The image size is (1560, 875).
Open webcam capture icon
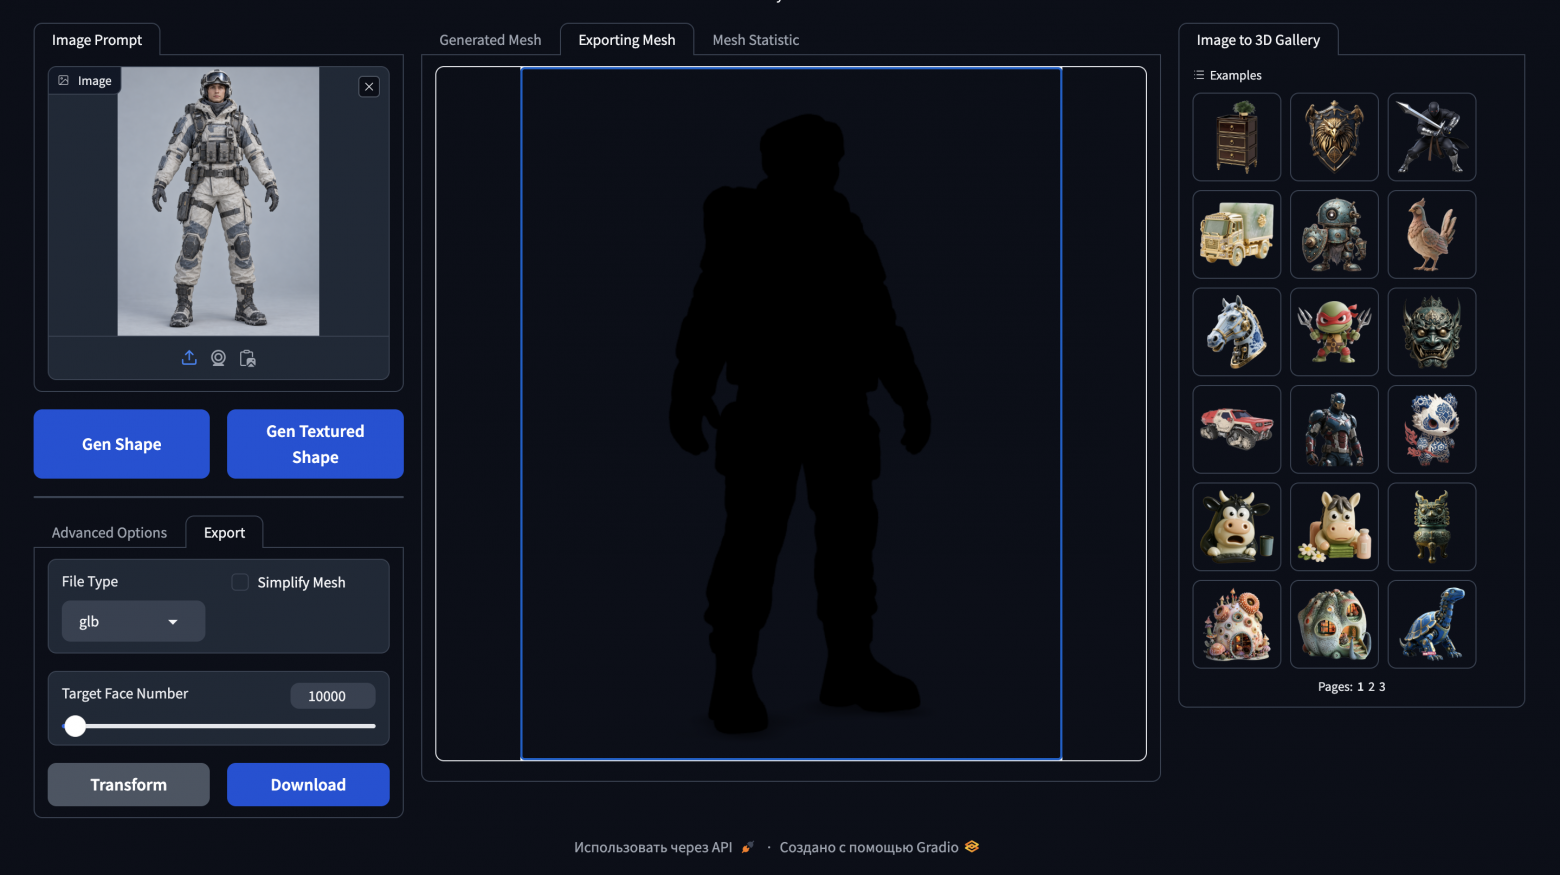point(218,358)
